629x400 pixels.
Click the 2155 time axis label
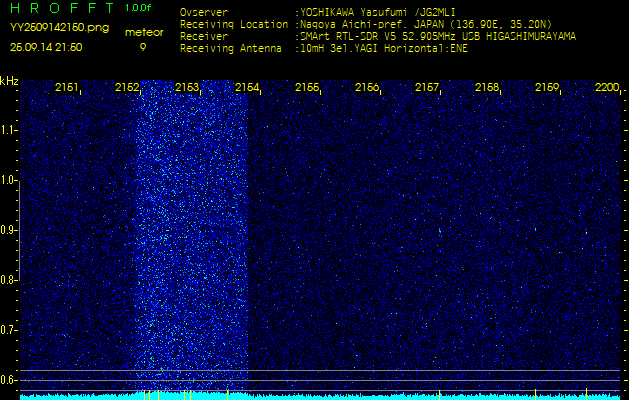click(307, 87)
